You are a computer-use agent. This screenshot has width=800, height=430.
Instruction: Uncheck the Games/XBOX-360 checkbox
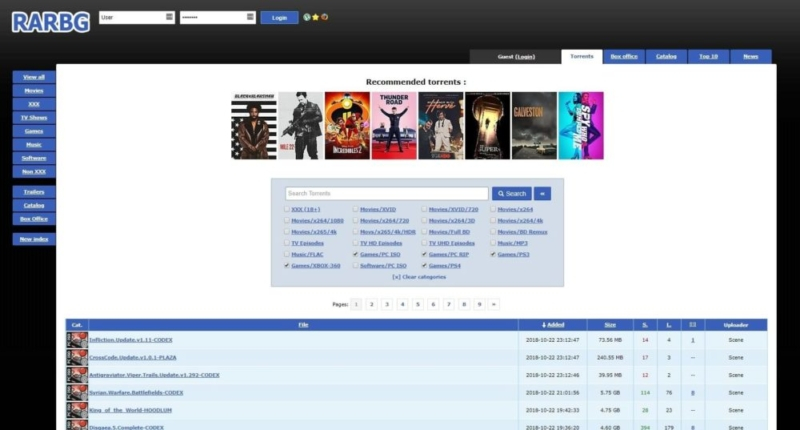click(287, 265)
